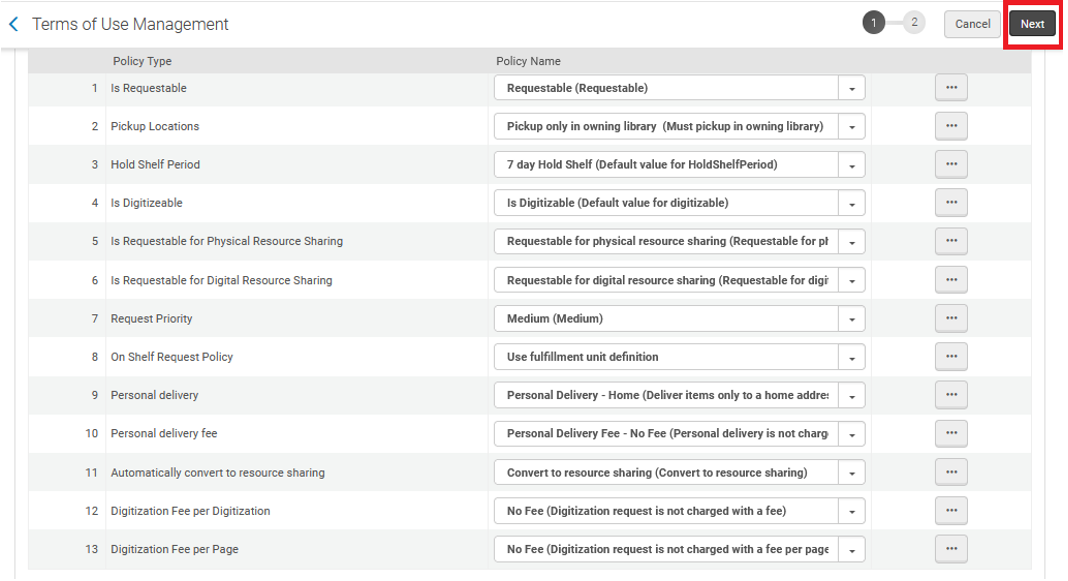
Task: Click ellipsis button for Personal delivery fee
Action: click(950, 433)
